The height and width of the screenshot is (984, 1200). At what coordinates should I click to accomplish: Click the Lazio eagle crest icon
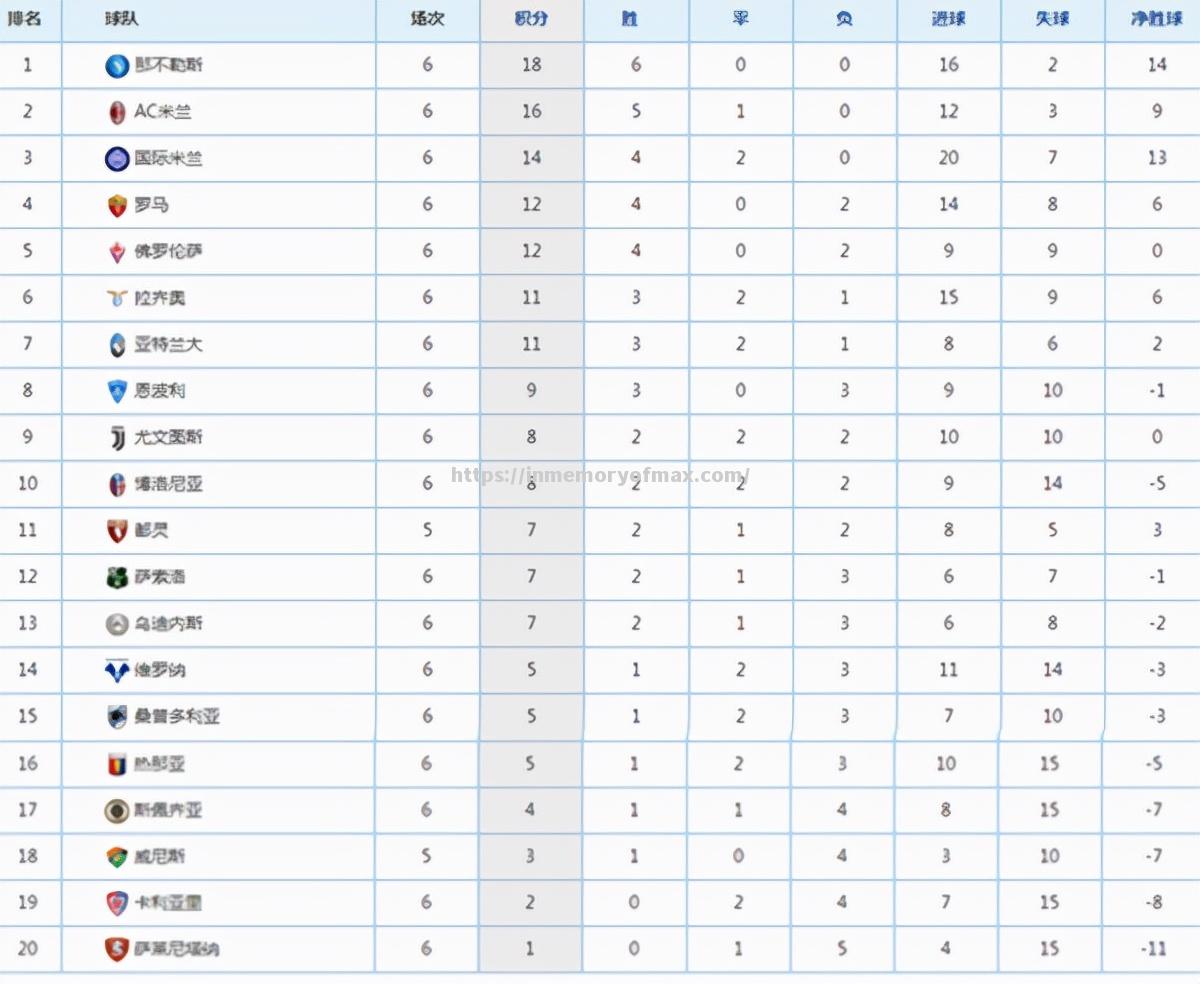[117, 298]
